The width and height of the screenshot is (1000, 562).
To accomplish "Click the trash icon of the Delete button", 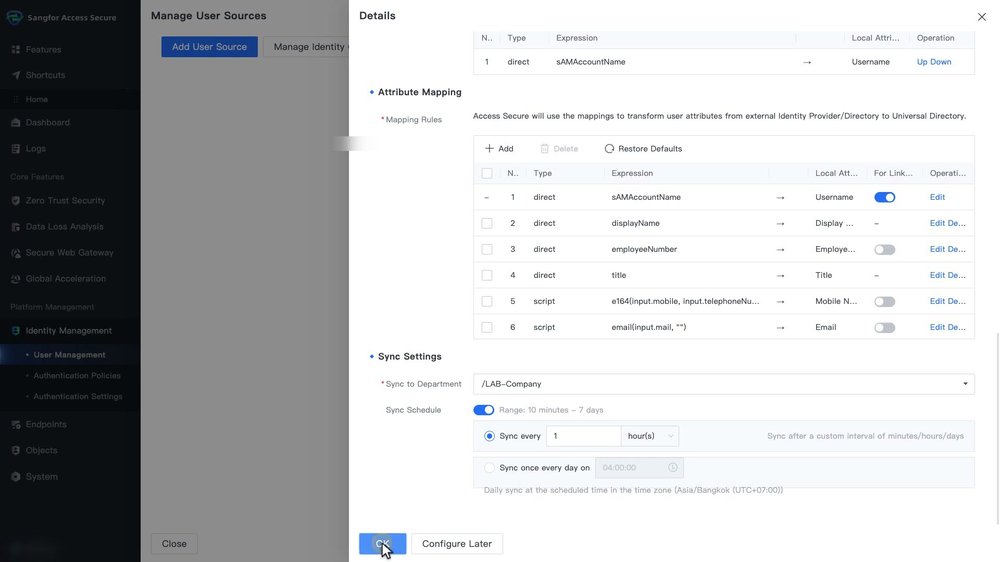I will 545,149.
